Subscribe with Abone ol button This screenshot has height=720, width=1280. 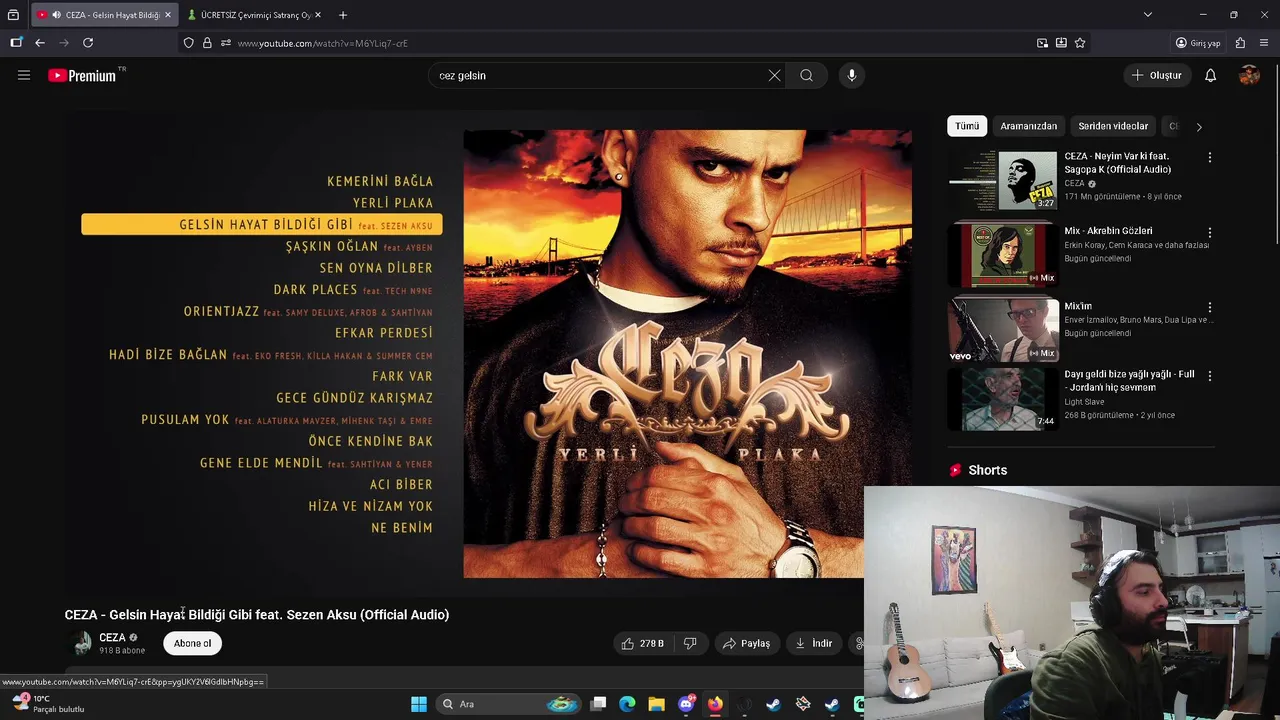pyautogui.click(x=193, y=643)
